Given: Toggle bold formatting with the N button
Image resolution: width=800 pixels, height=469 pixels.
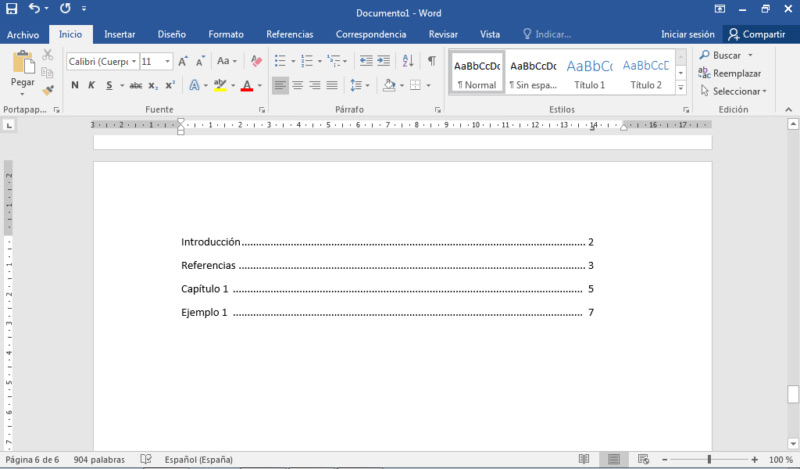Looking at the screenshot, I should [75, 85].
